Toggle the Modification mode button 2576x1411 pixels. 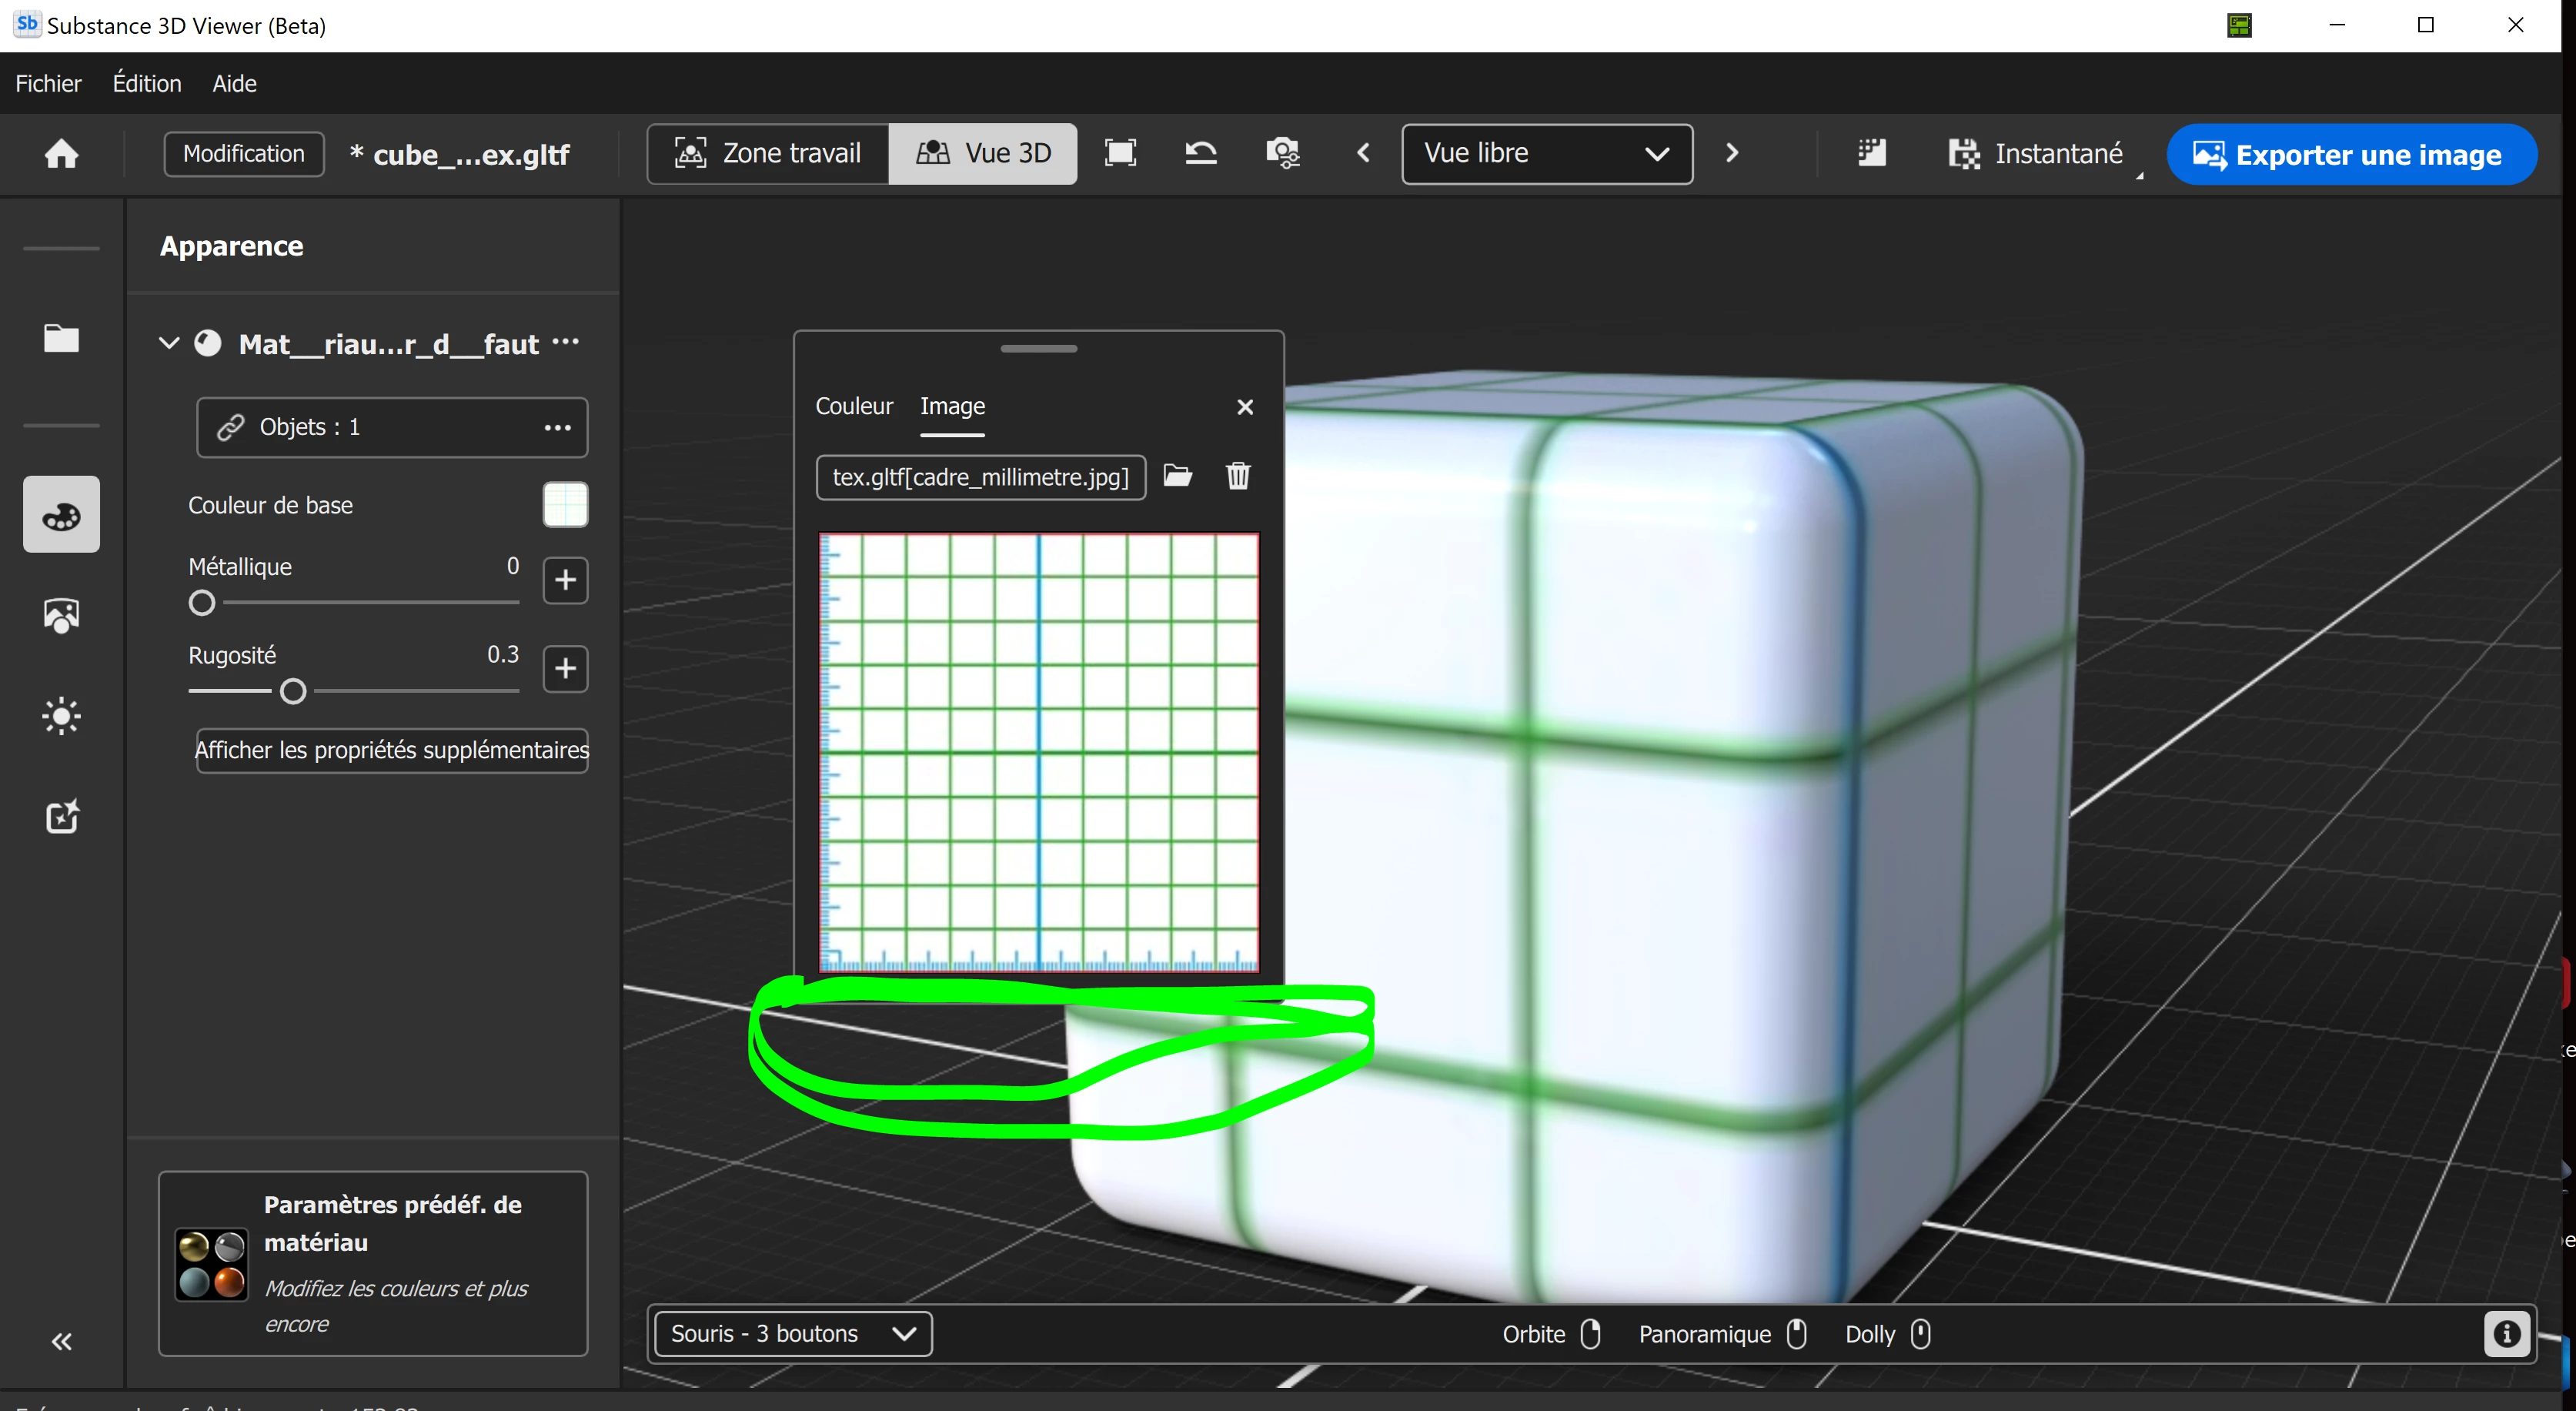(244, 154)
